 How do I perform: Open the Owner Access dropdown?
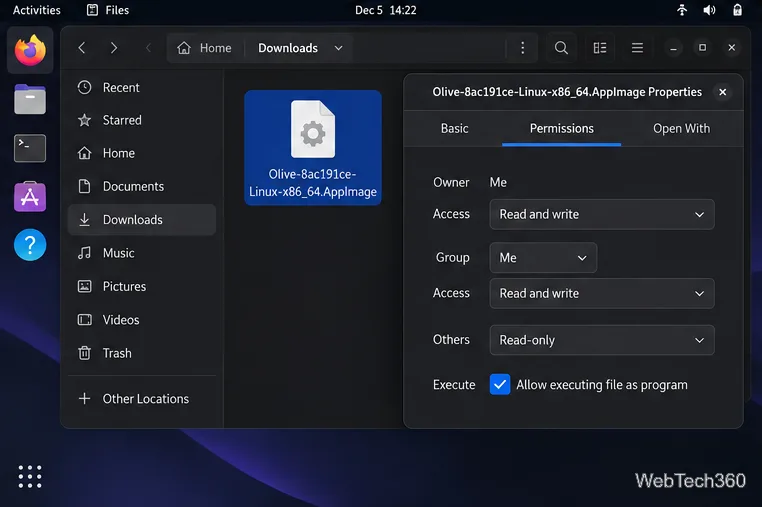click(x=602, y=214)
